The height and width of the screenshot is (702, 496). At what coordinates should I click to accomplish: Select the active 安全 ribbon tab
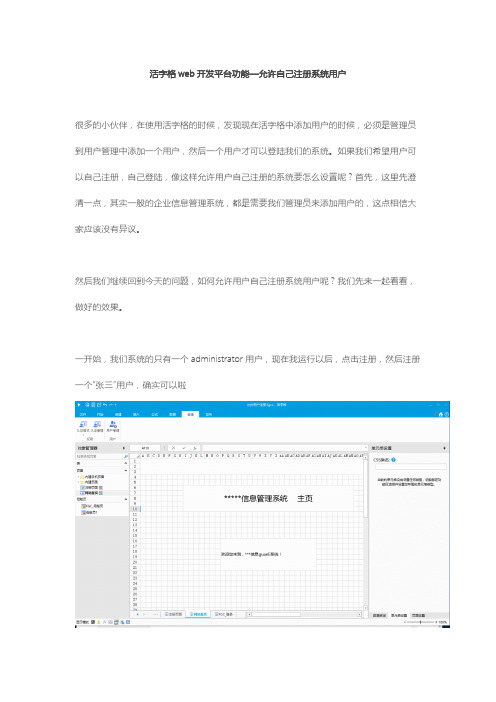[x=190, y=415]
